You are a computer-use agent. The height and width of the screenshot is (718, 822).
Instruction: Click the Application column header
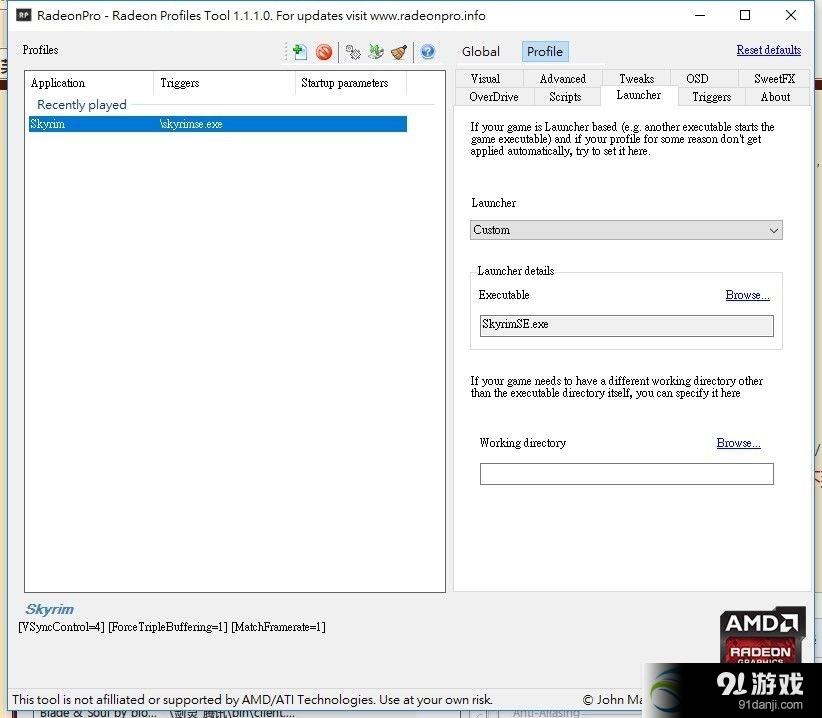coord(89,83)
